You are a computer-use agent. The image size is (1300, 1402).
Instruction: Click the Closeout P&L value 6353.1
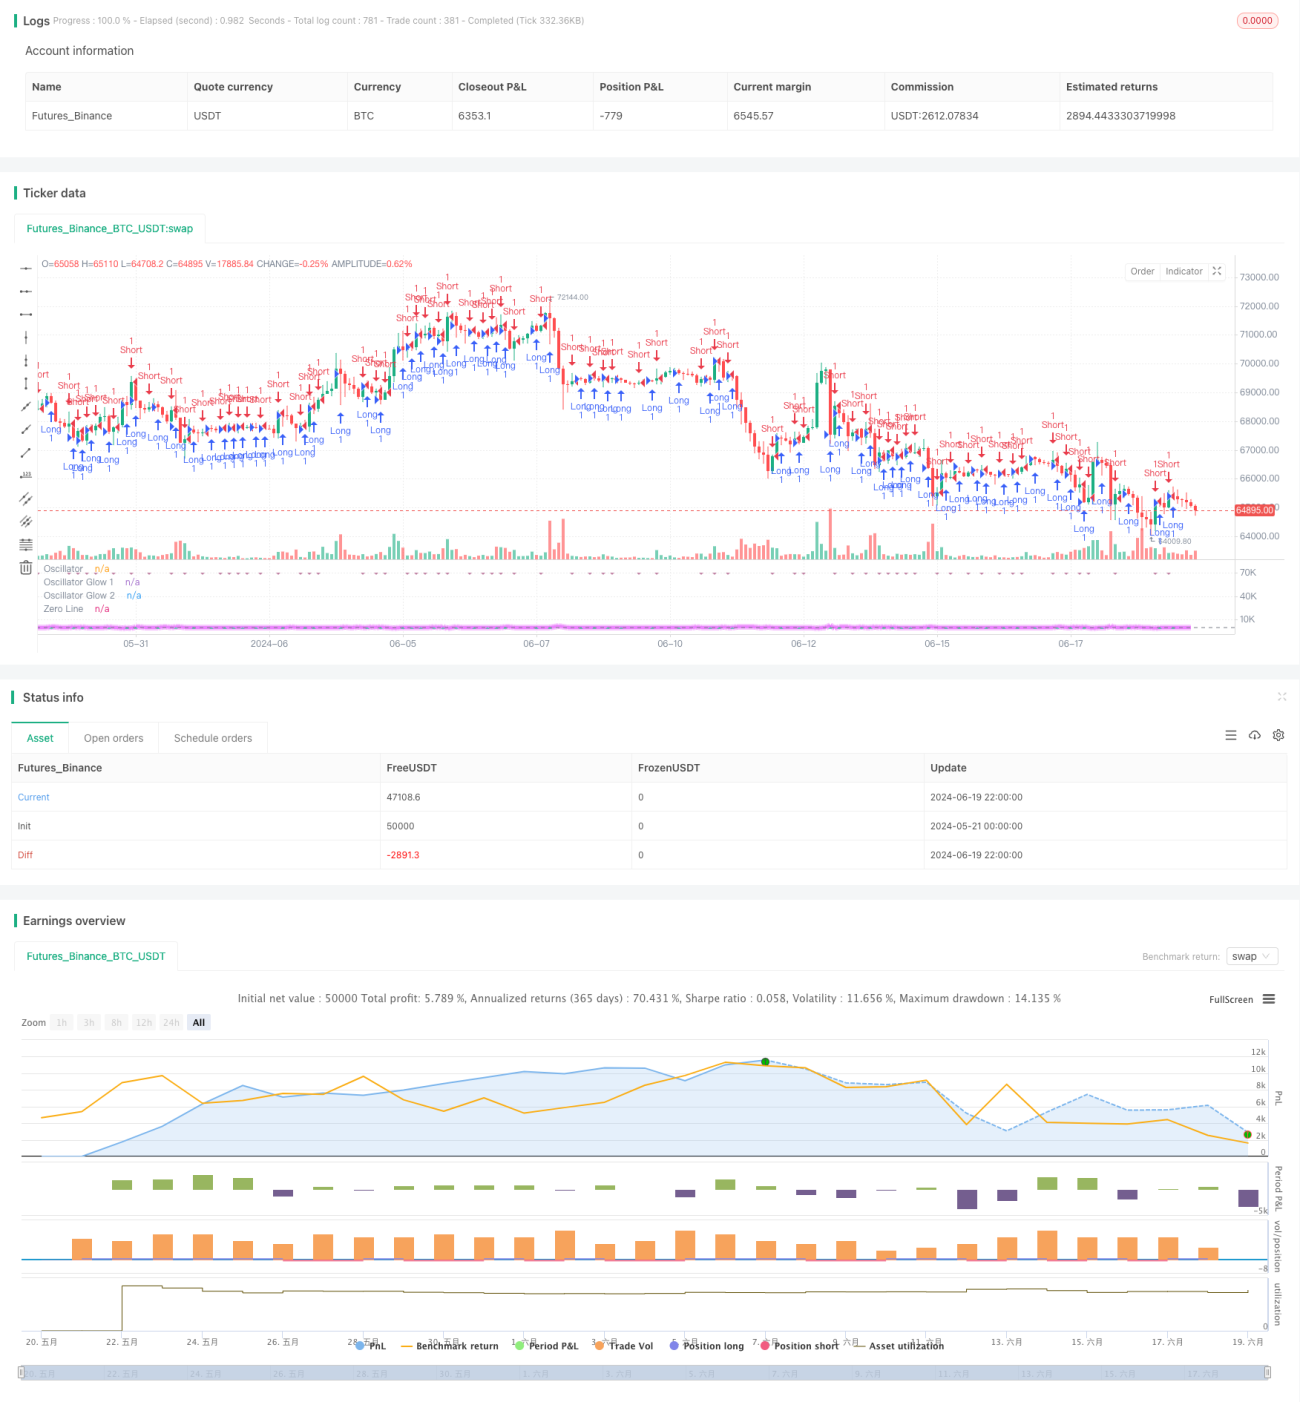474,116
